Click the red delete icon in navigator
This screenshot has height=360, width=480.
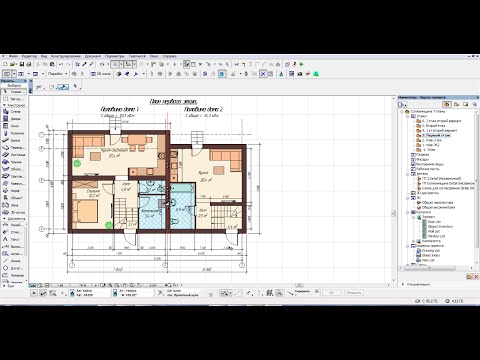[477, 277]
